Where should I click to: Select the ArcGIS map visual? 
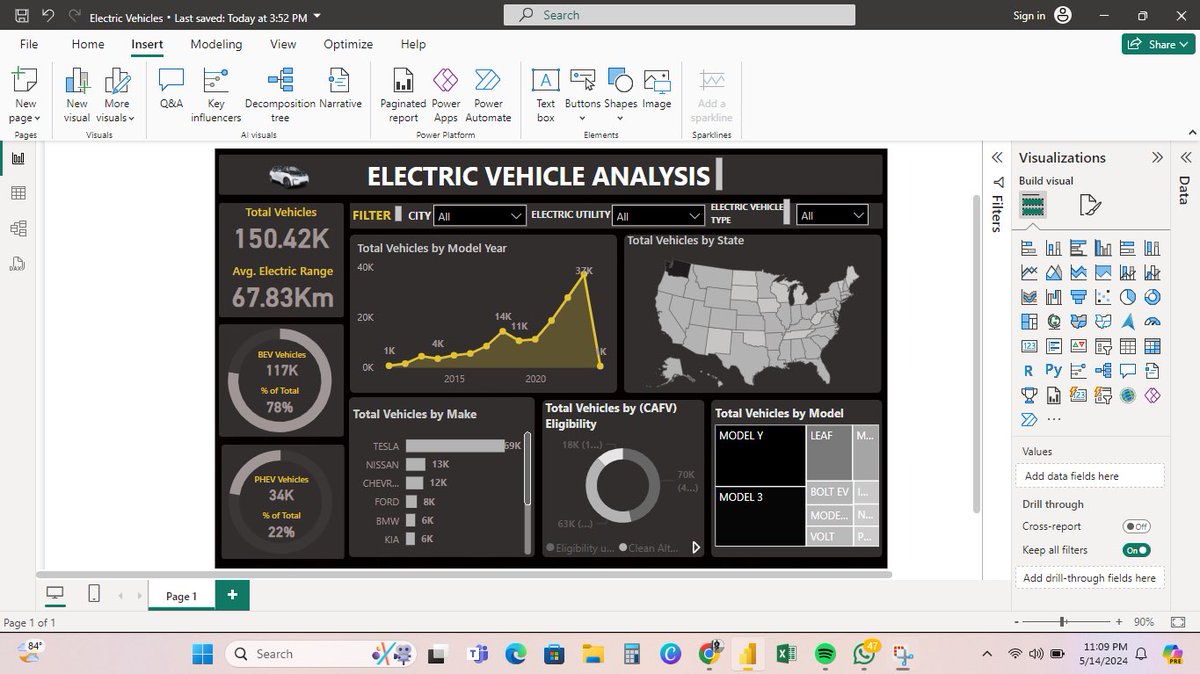(x=1128, y=396)
